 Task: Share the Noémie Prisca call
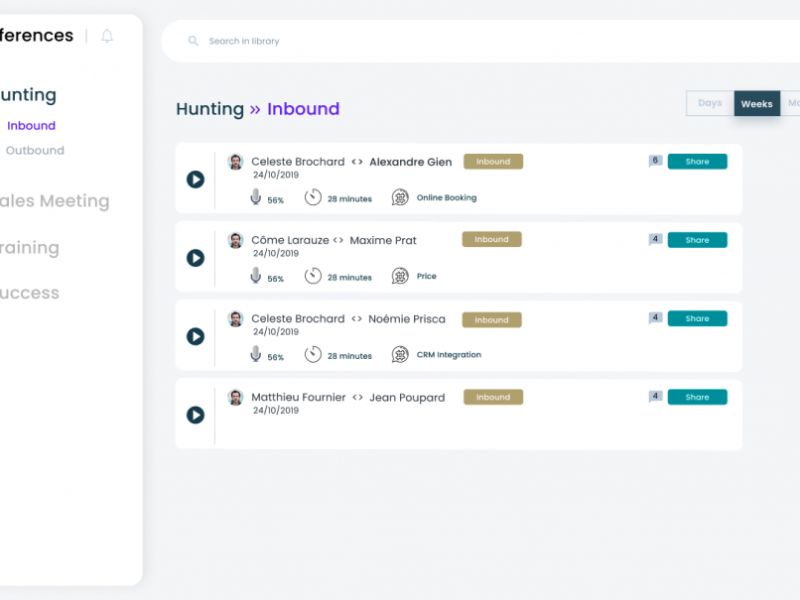(x=697, y=319)
